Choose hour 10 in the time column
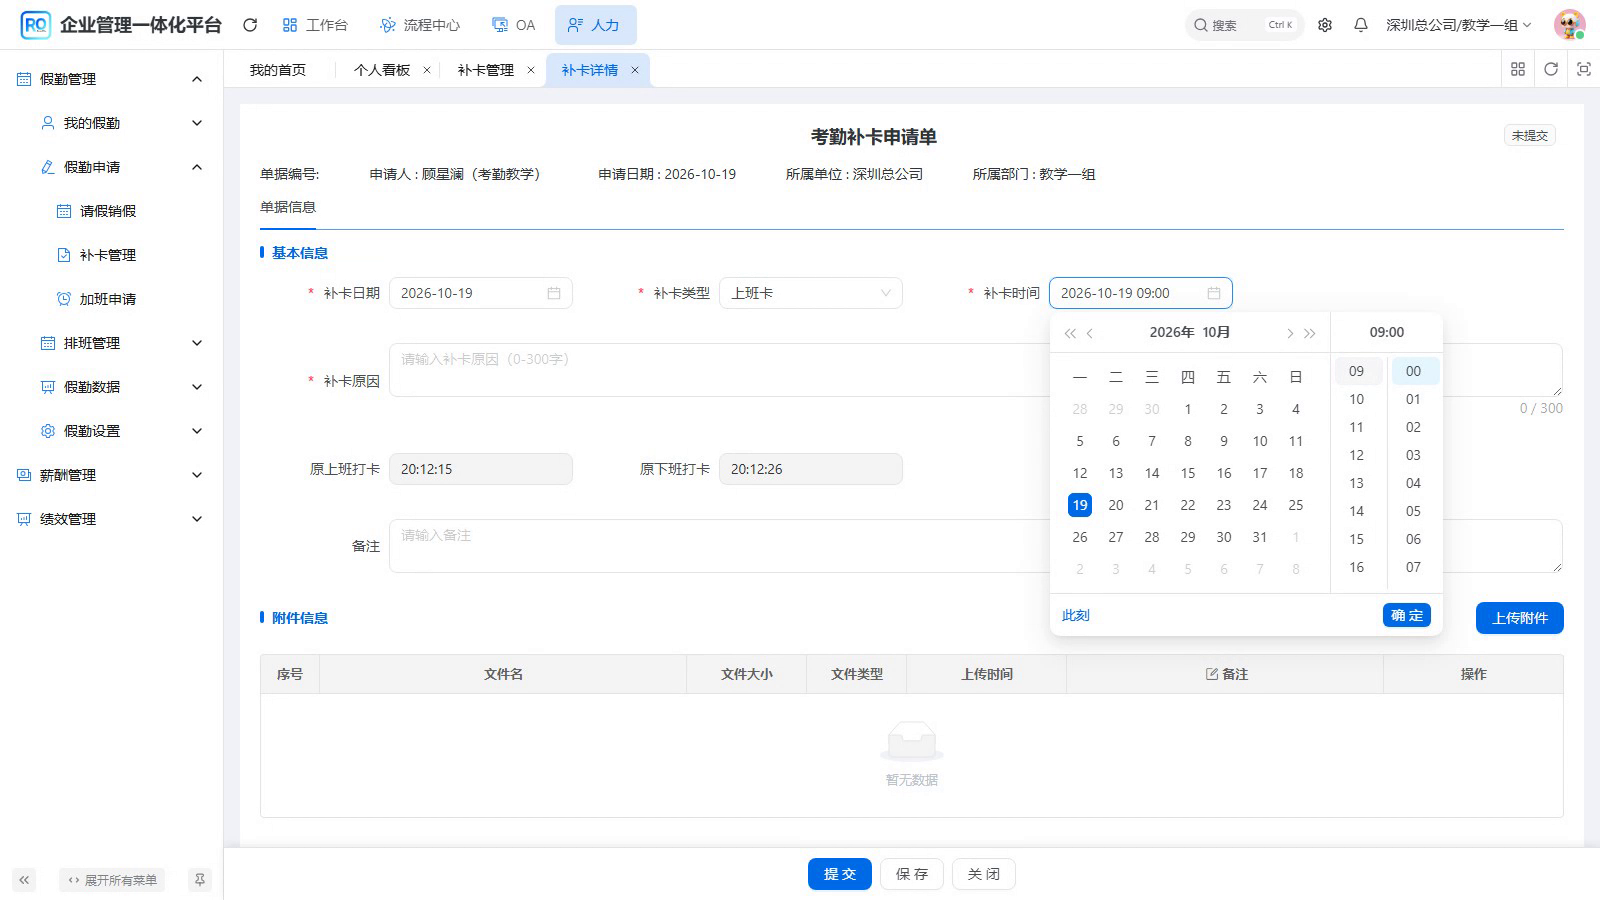Image resolution: width=1600 pixels, height=900 pixels. point(1357,399)
